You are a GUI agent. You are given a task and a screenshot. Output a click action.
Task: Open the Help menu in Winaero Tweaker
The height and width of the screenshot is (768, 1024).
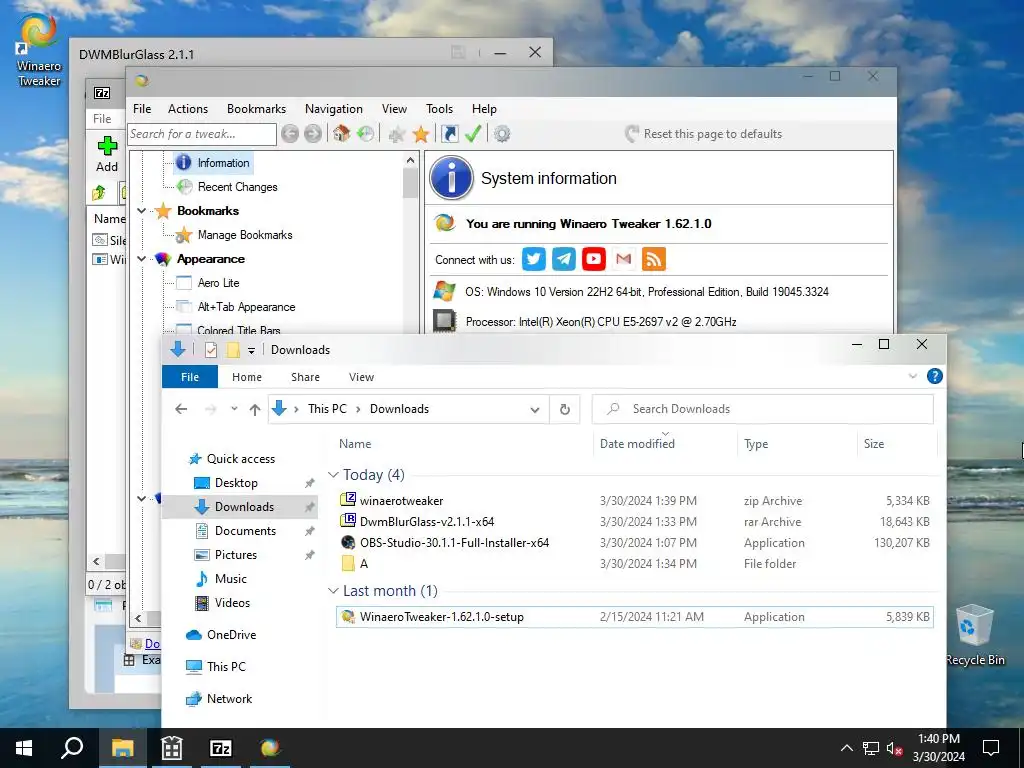pos(485,109)
